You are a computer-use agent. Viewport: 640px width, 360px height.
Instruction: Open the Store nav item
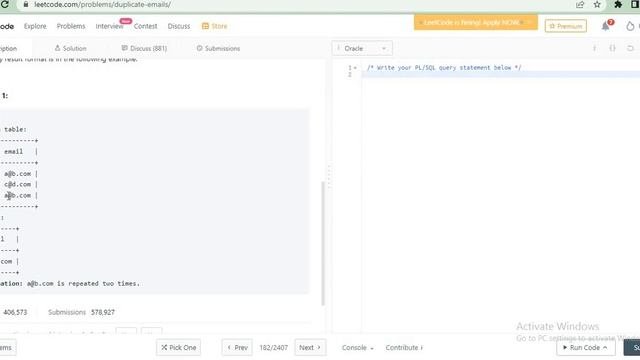(215, 26)
